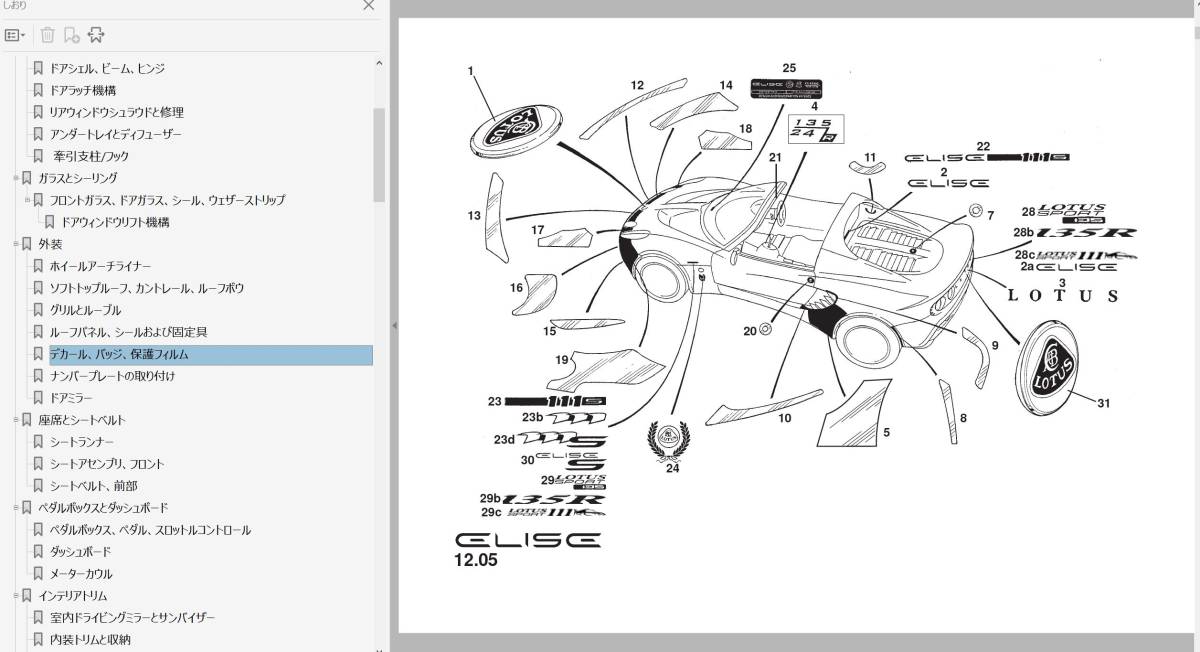Click bookmark icon beside ドアシェル、ビーム、ヒンジ
Viewport: 1200px width, 652px height.
coord(38,69)
